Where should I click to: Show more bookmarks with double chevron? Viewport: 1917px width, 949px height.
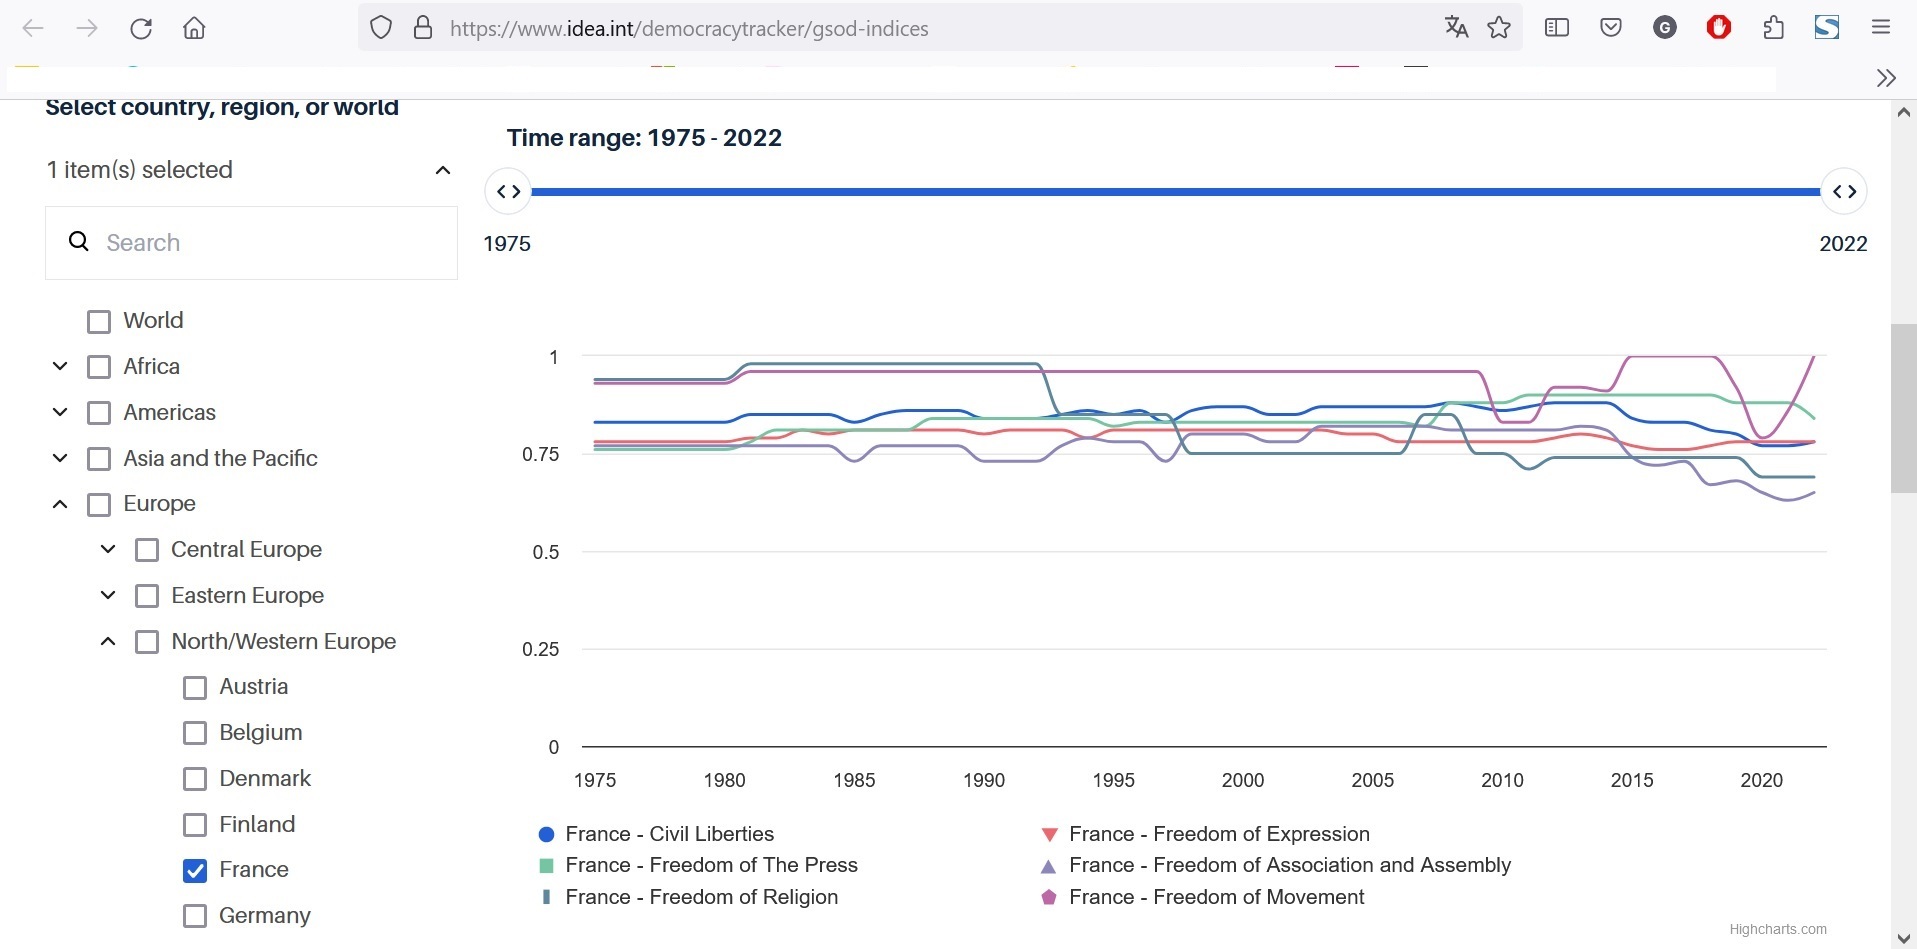click(x=1886, y=78)
